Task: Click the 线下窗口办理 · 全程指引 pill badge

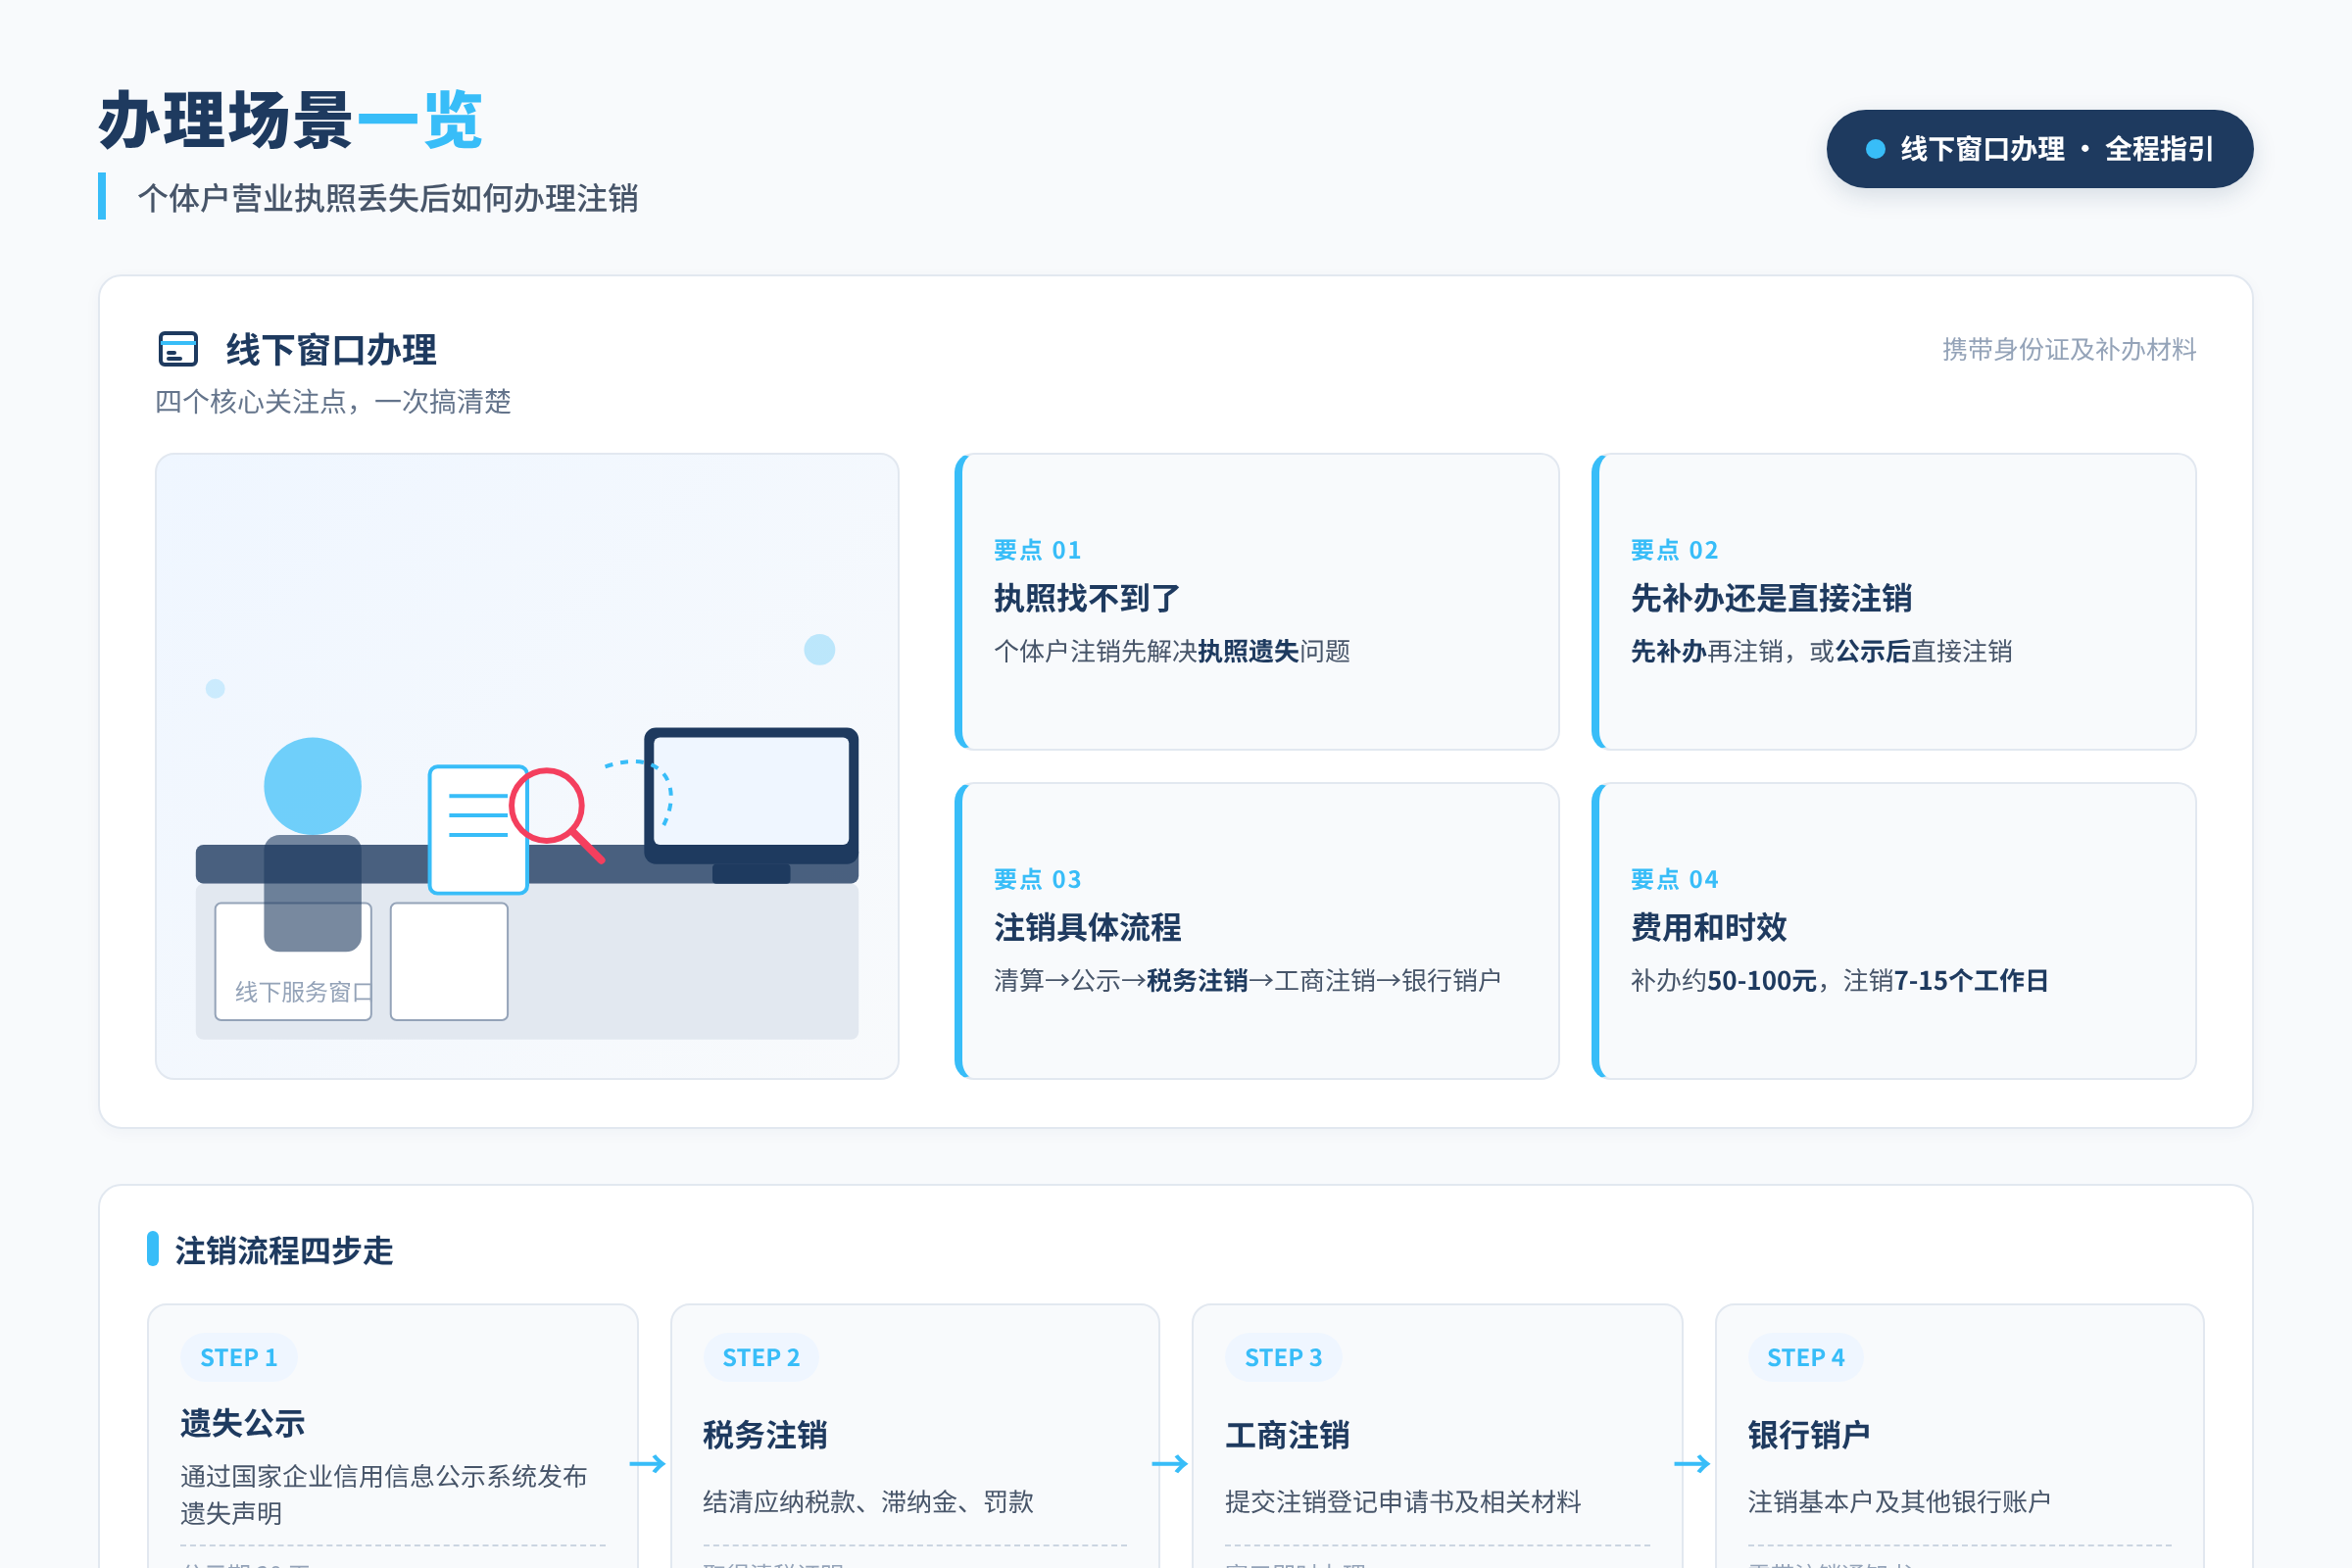Action: click(x=2039, y=149)
